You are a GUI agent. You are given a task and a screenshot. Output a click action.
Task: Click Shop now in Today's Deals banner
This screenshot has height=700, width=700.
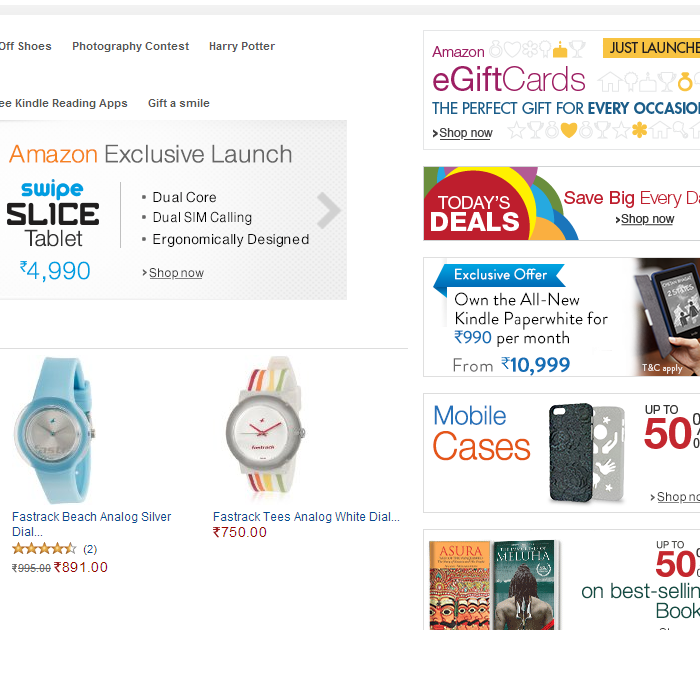(647, 219)
